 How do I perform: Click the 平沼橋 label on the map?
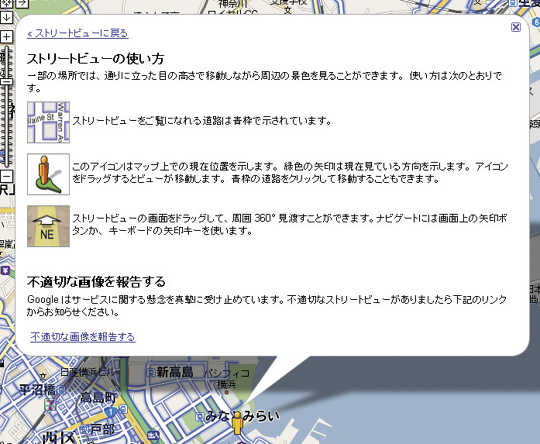(37, 390)
